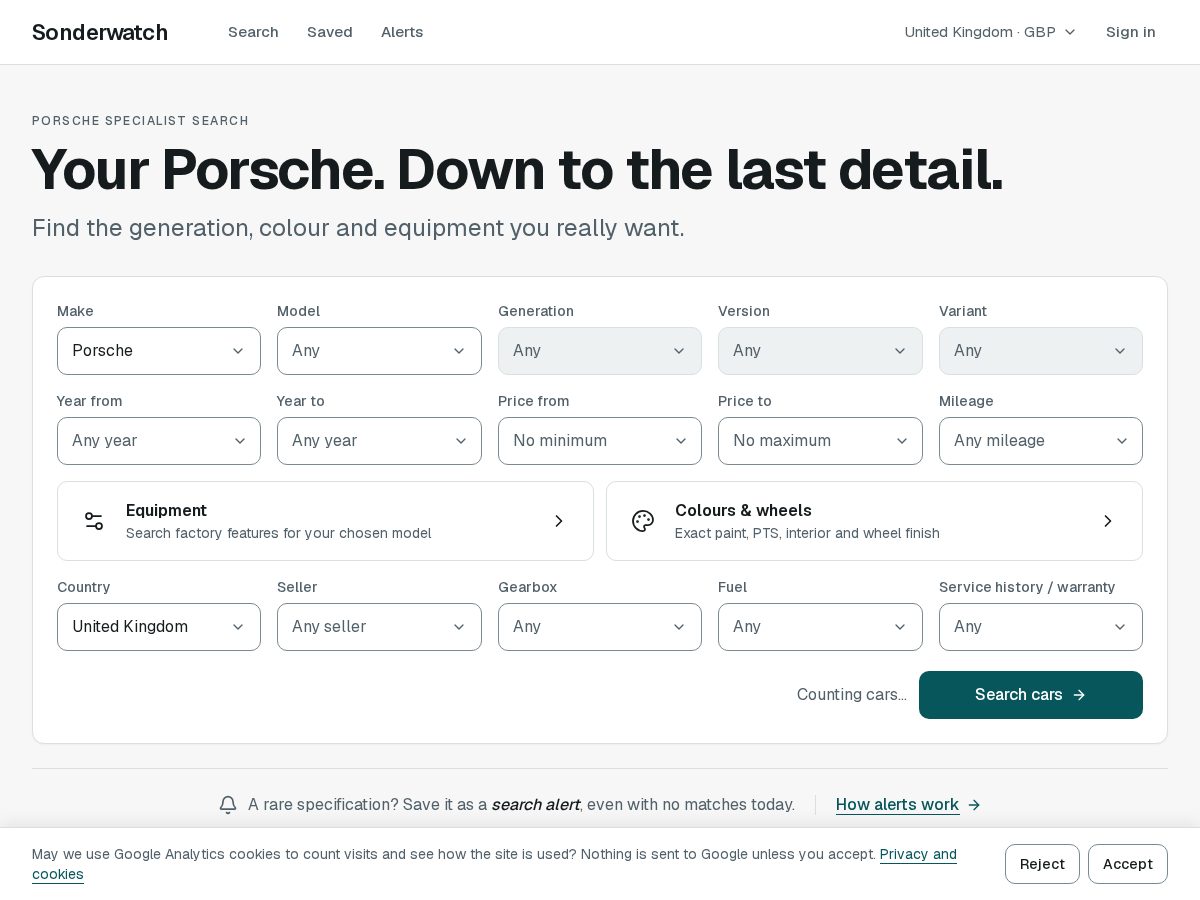
Task: Open the Seller dropdown
Action: (x=379, y=627)
